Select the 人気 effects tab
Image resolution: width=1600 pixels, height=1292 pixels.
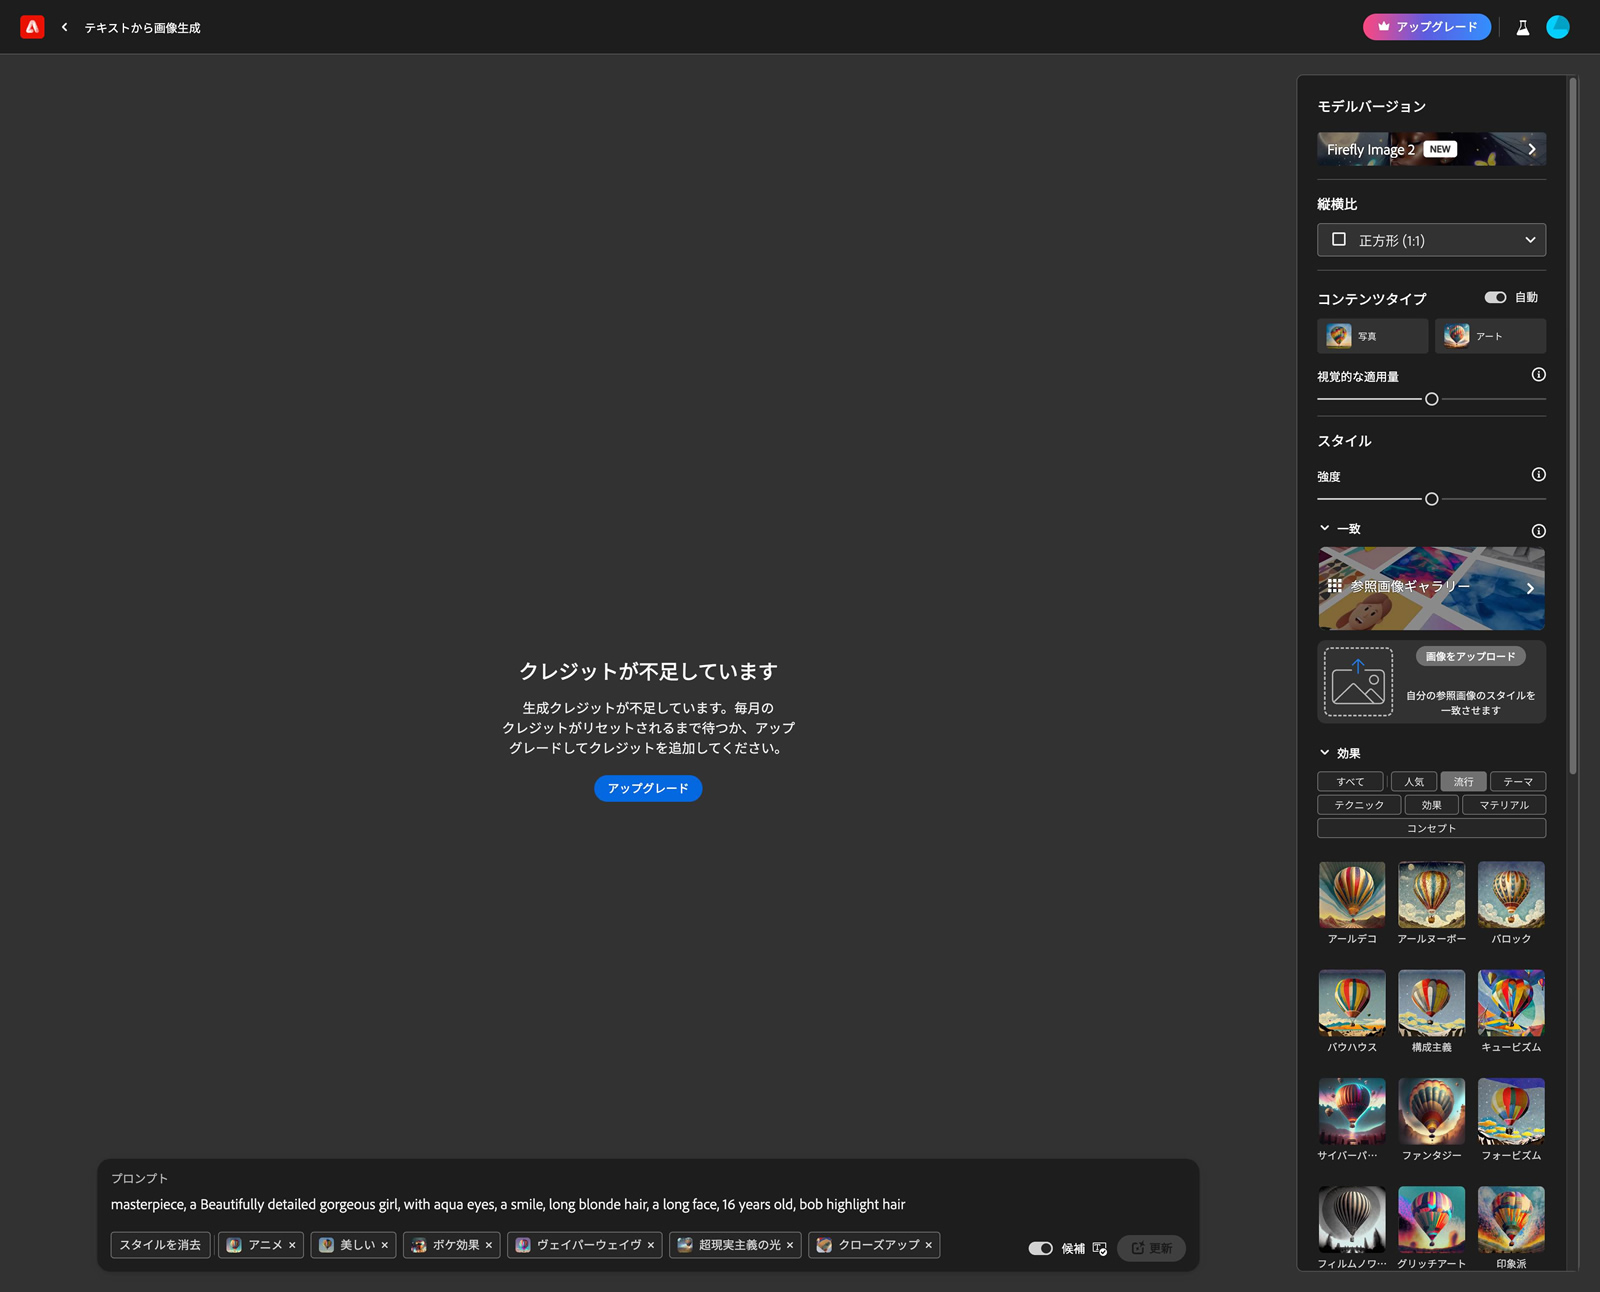(1414, 782)
